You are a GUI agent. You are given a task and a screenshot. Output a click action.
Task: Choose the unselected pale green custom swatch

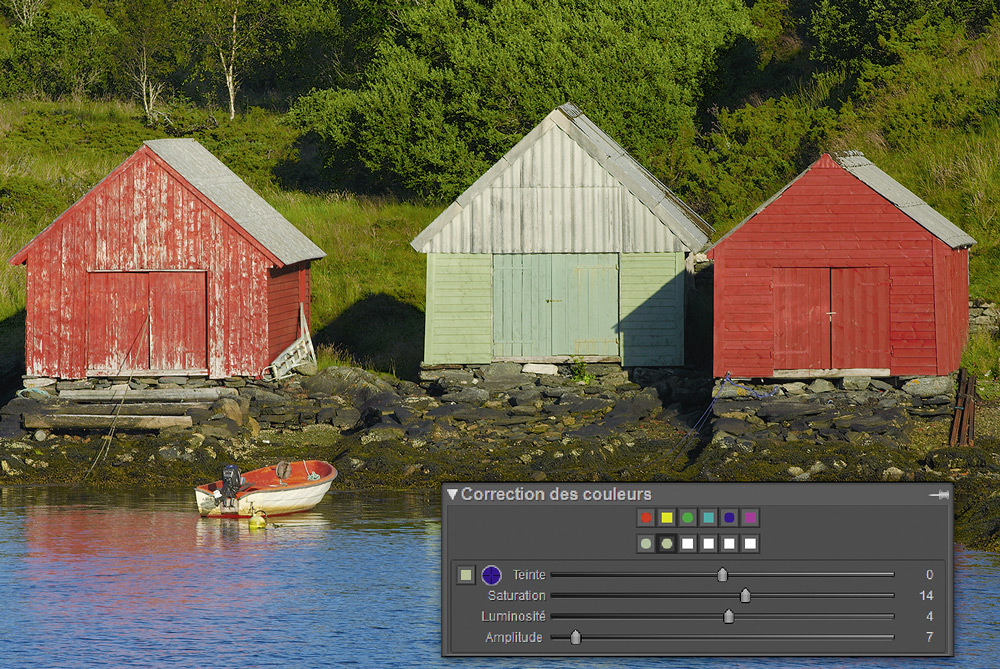pos(646,544)
